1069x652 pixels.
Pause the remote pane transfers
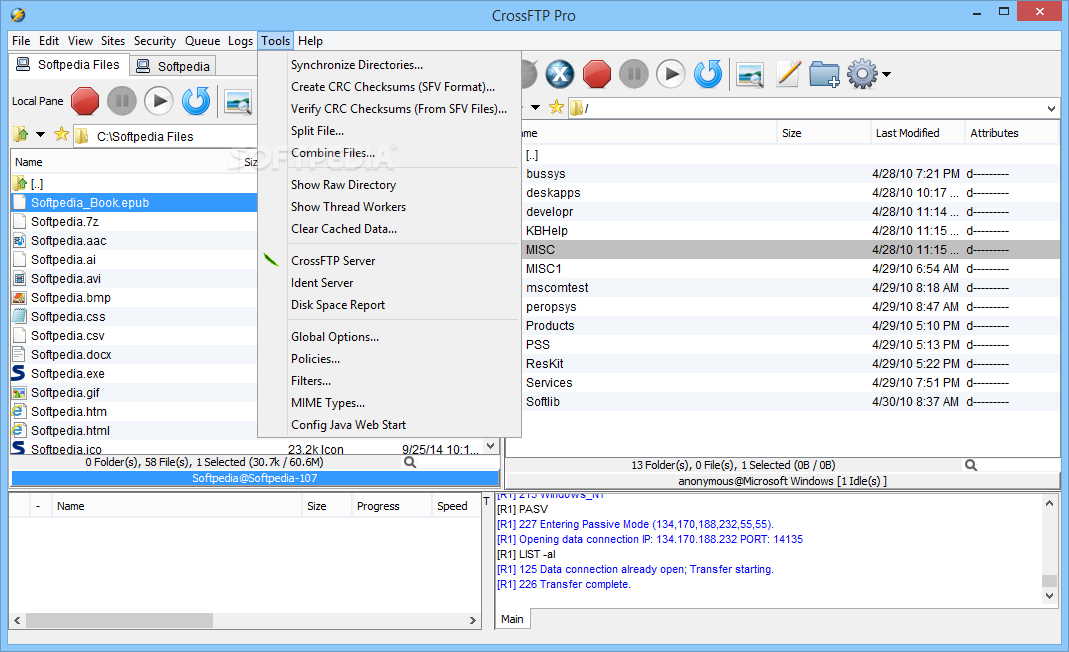(x=633, y=74)
